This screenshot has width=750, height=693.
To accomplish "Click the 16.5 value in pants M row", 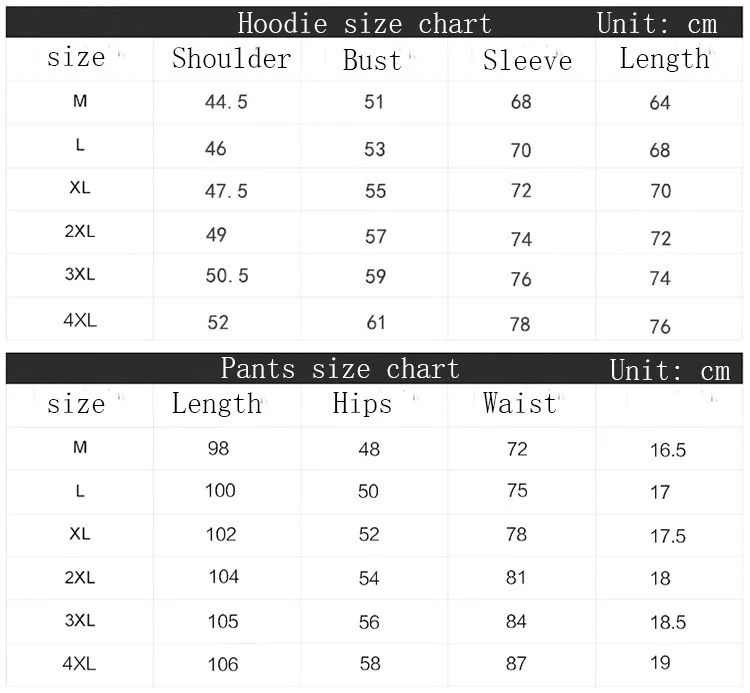I will pyautogui.click(x=668, y=450).
